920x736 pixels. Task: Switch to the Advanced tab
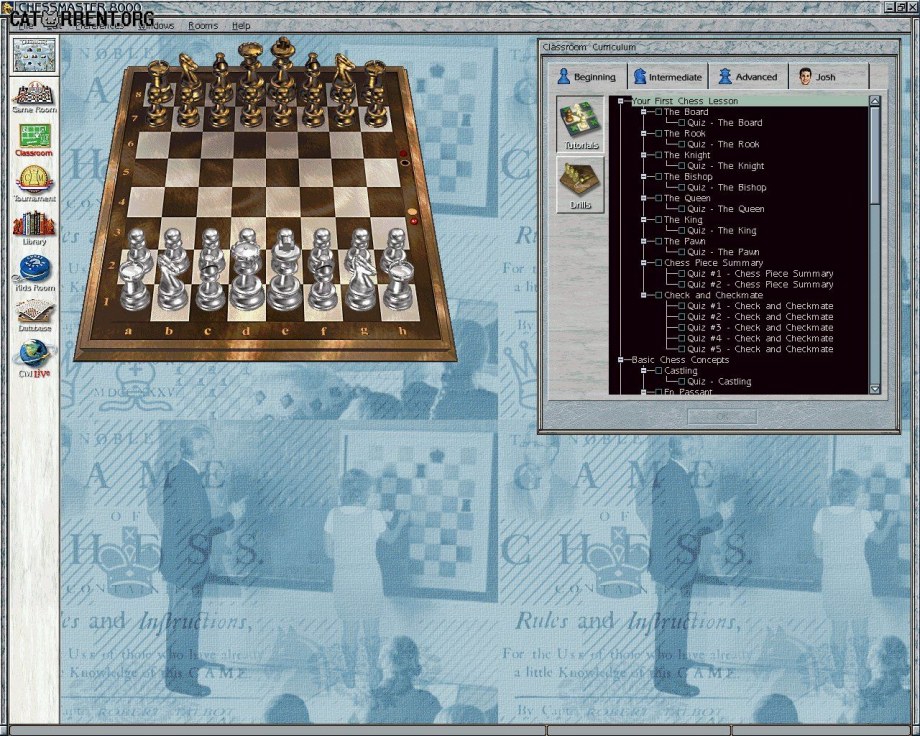[748, 76]
